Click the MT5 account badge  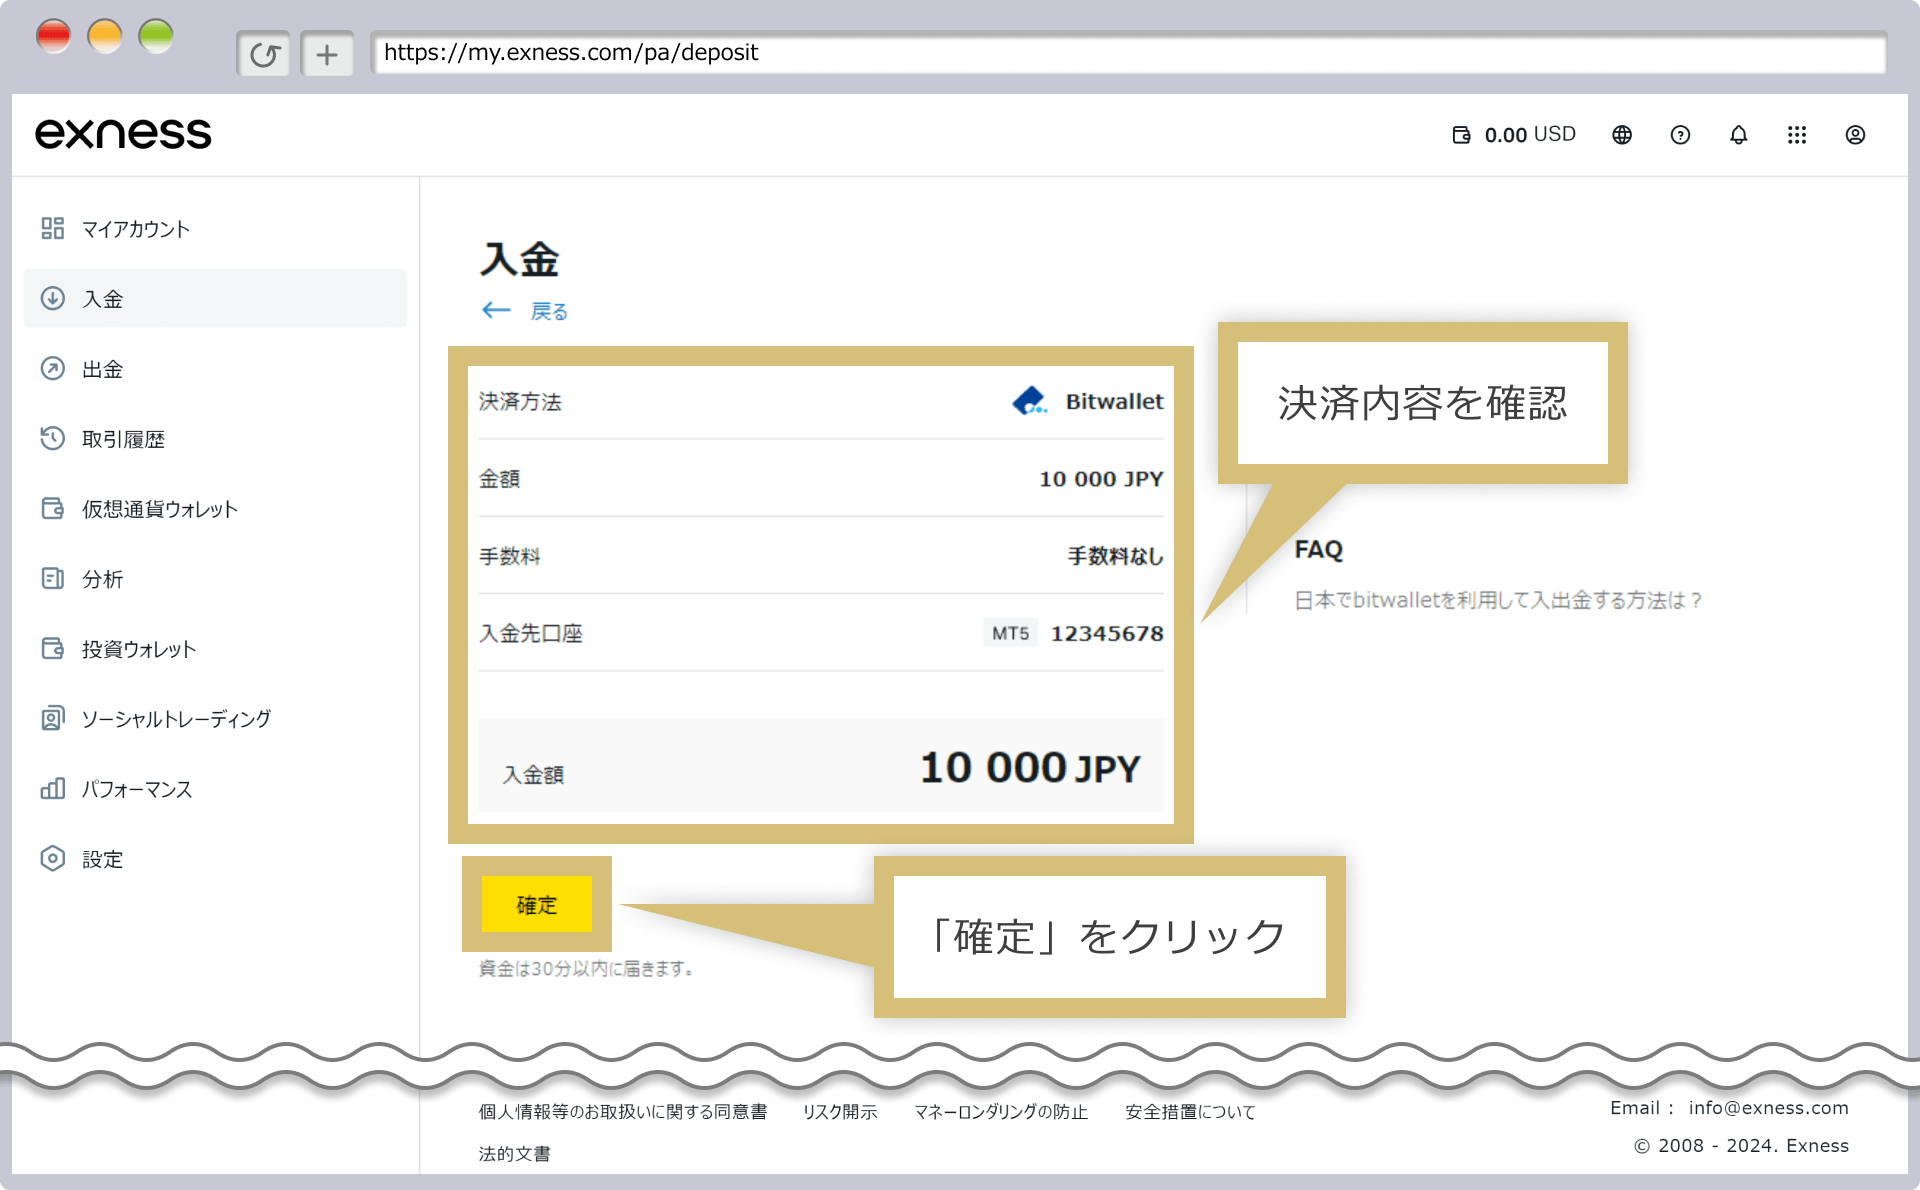[x=1010, y=633]
